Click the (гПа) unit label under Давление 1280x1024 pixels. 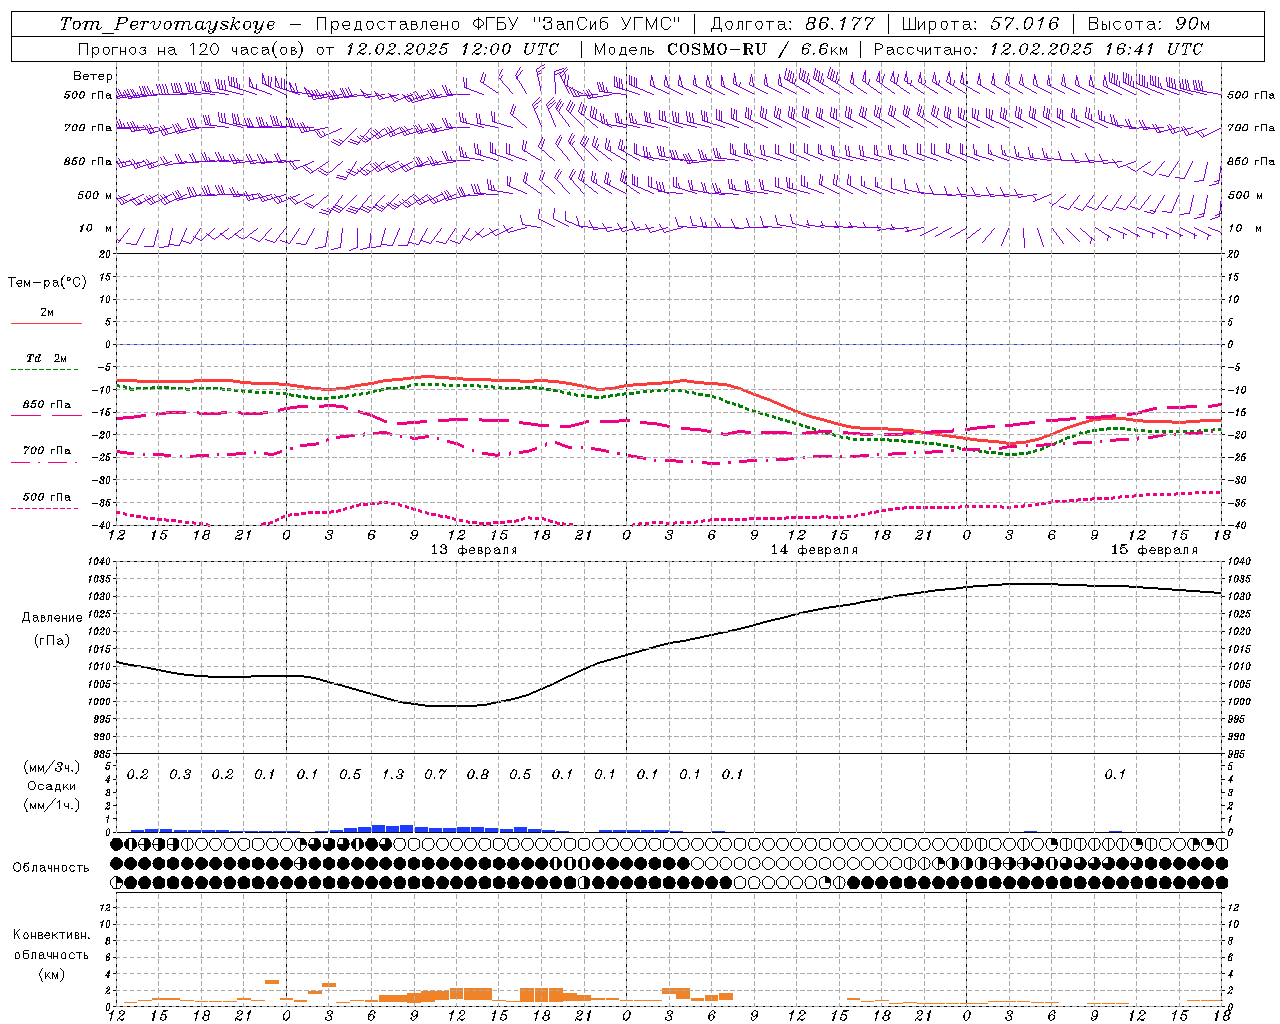pos(50,640)
